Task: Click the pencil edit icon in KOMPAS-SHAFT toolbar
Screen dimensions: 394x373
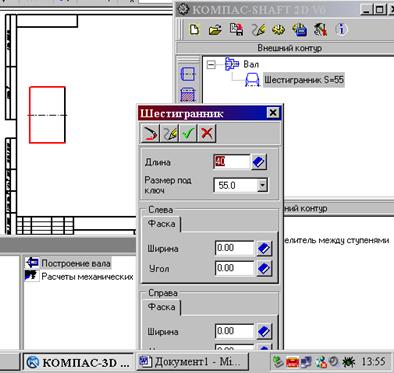Action: (258, 30)
